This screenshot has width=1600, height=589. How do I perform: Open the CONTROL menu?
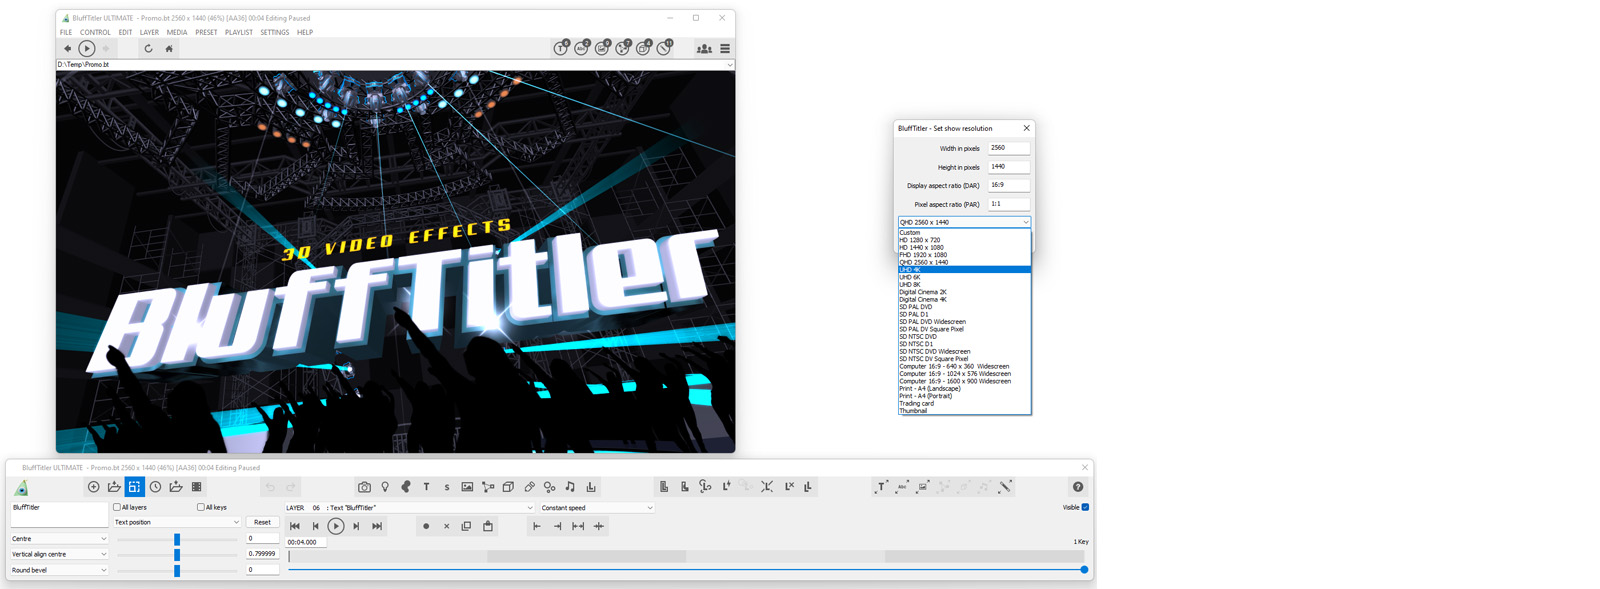click(95, 32)
